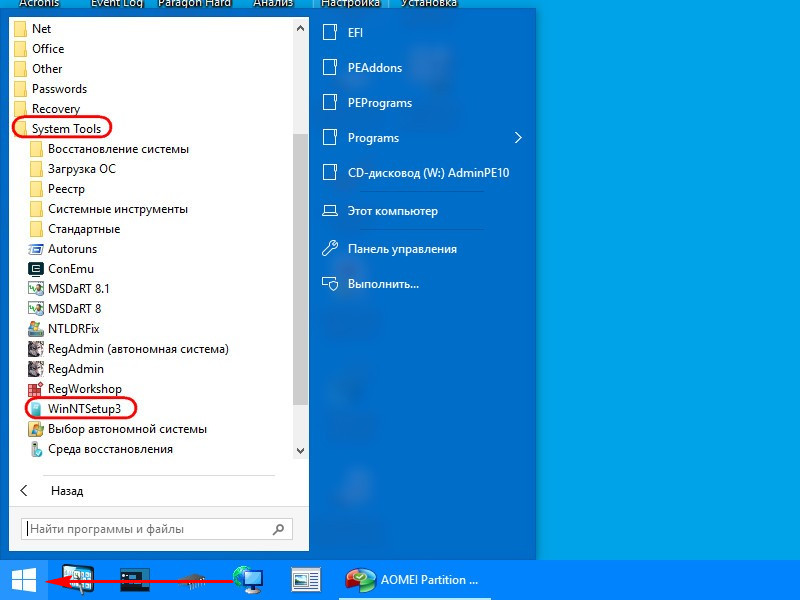The width and height of the screenshot is (800, 600).
Task: Launch the plain RegAdmin entry
Action: point(66,369)
